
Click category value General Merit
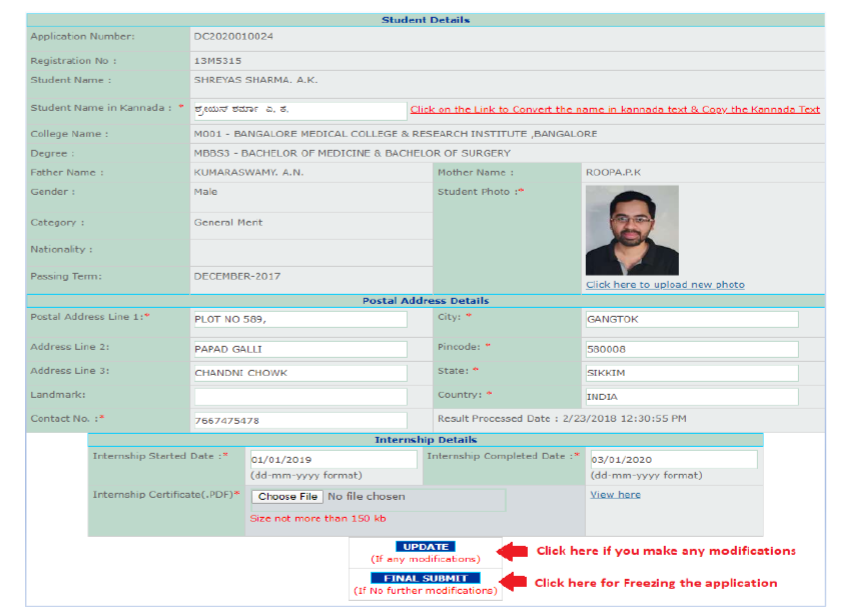(228, 222)
